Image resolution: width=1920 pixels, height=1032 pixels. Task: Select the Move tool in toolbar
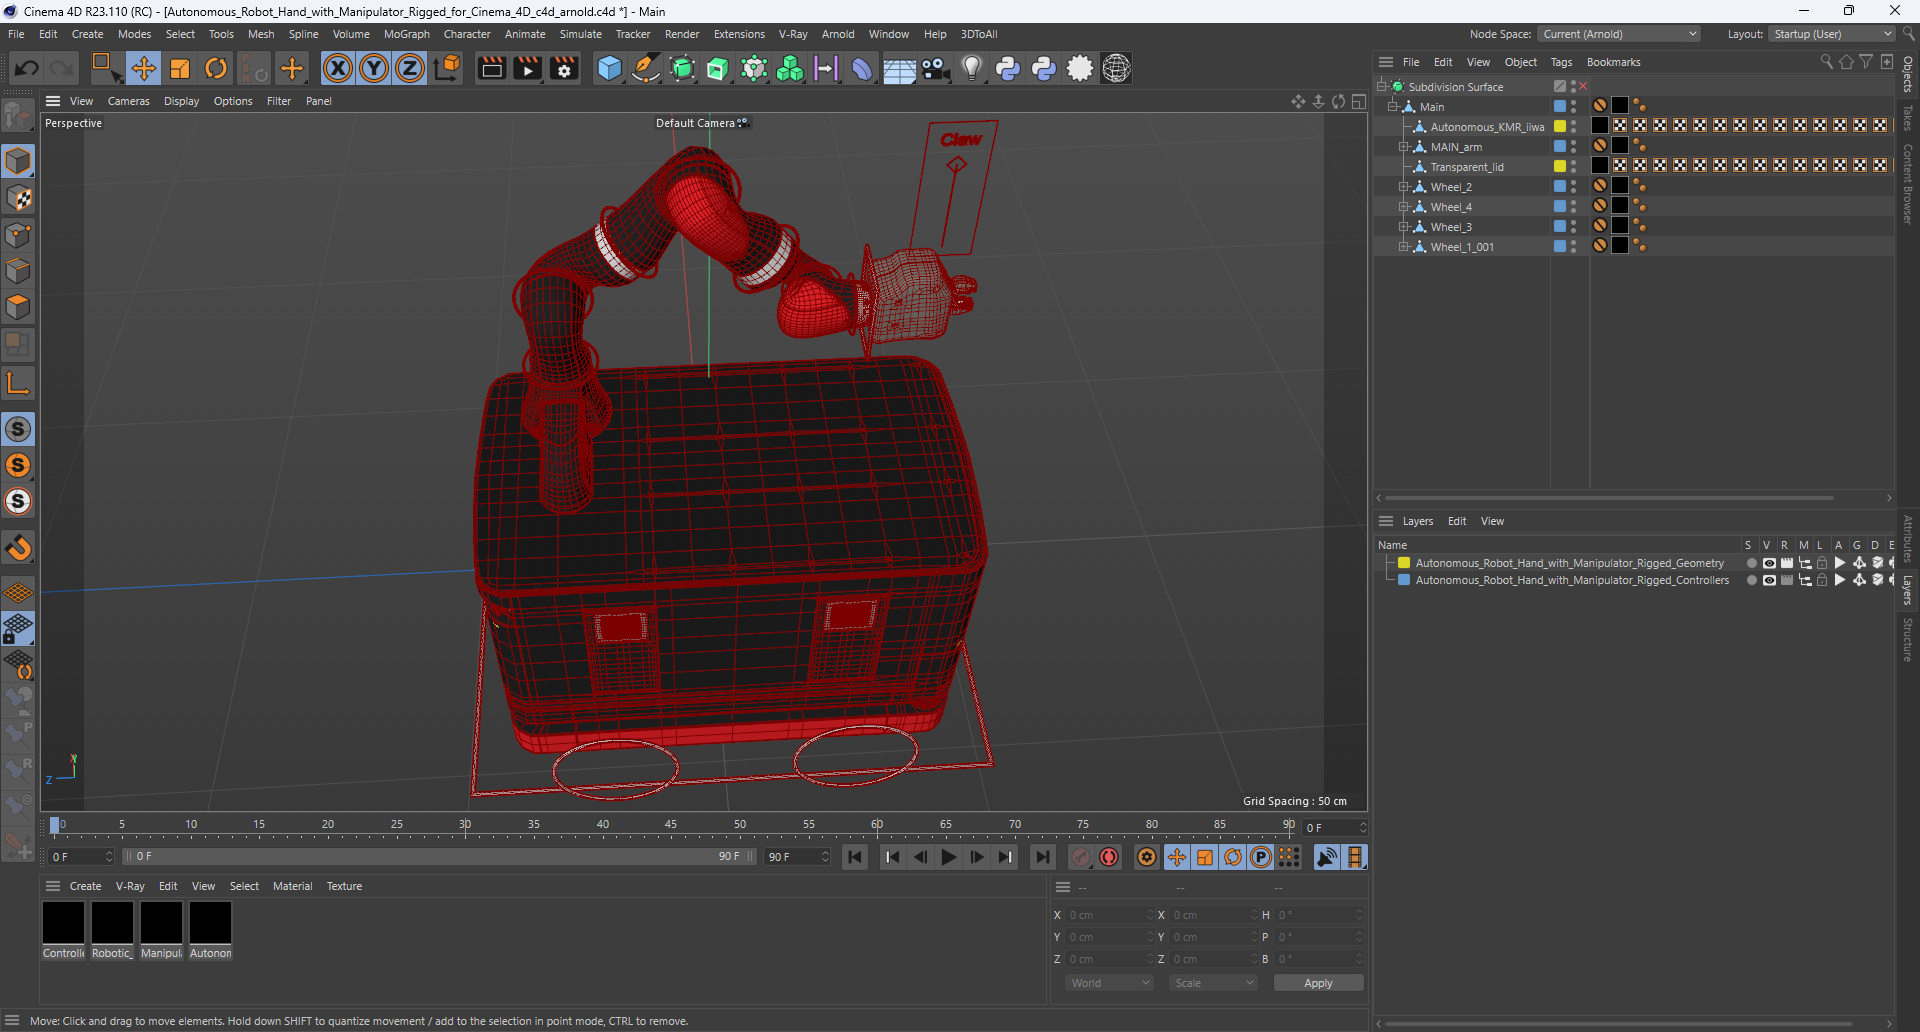(143, 68)
